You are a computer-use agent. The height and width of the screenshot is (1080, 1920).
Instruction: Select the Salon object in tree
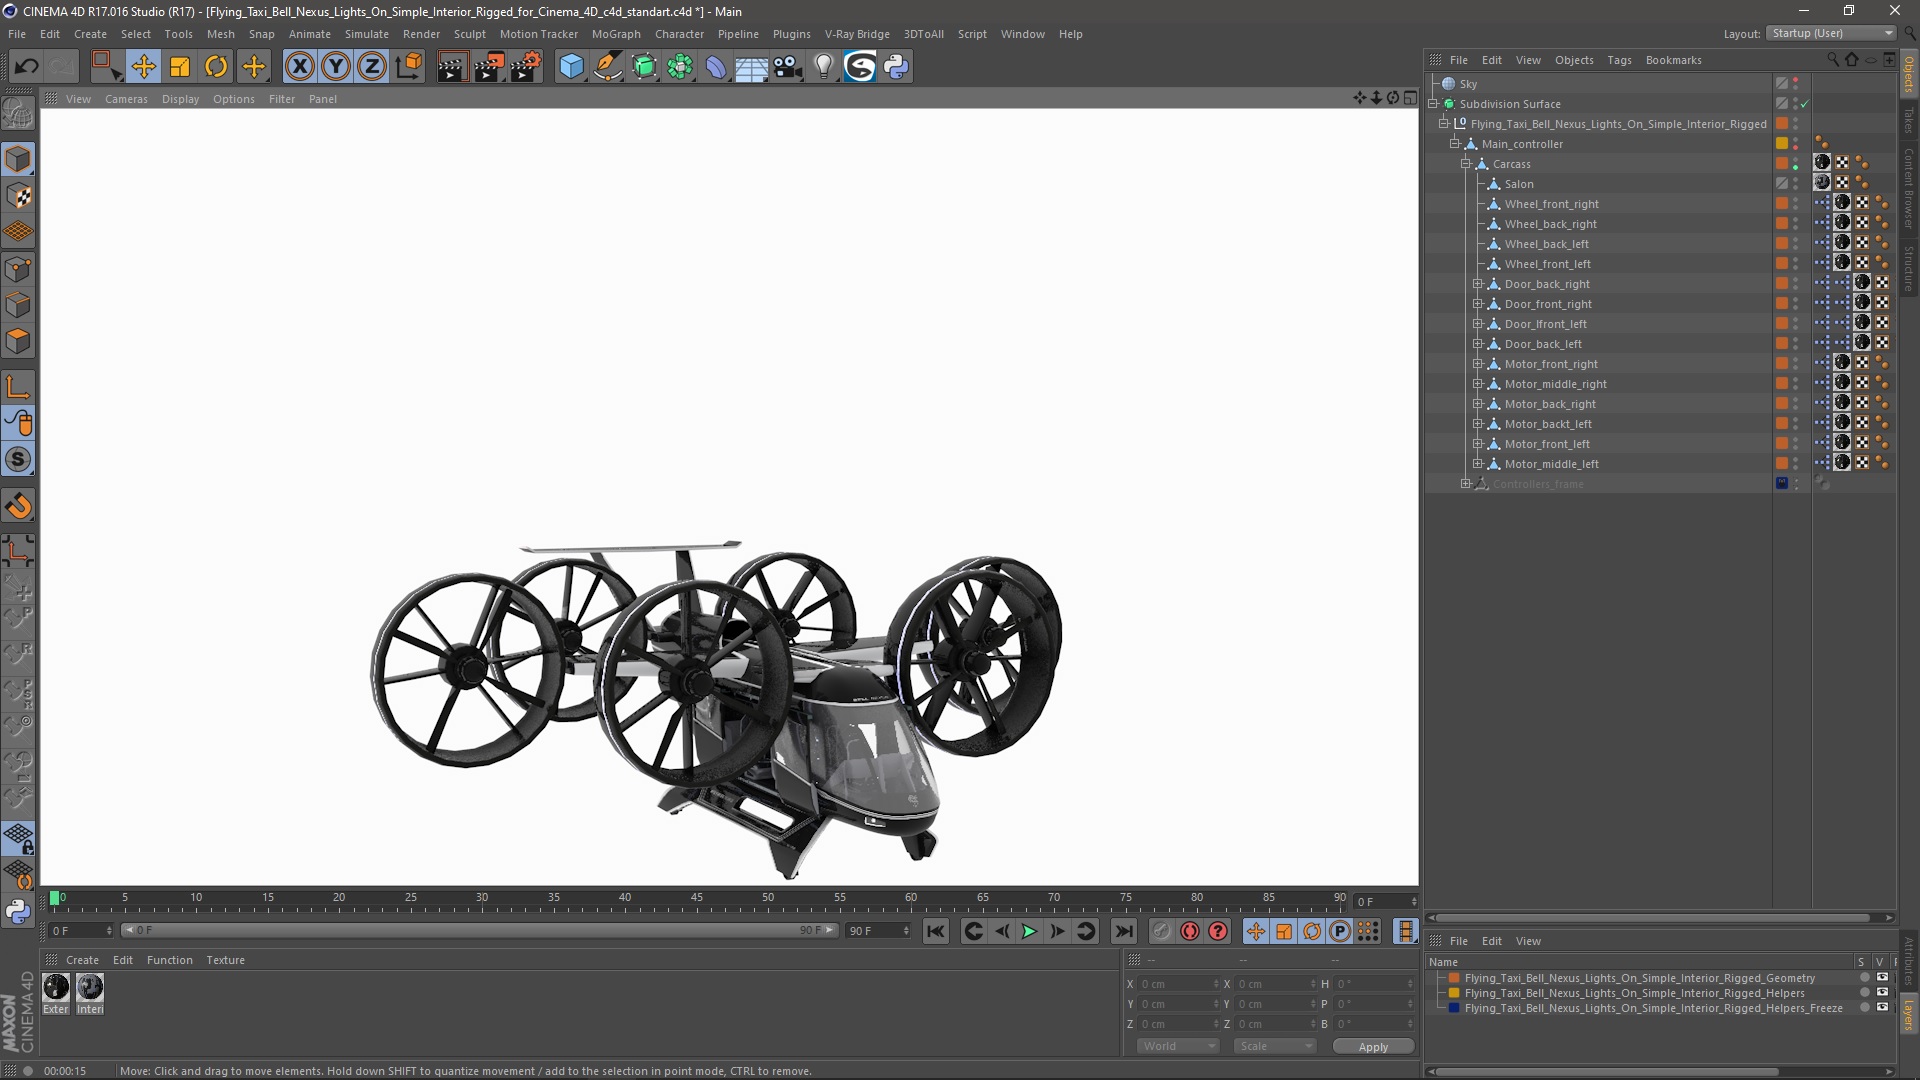1518,184
